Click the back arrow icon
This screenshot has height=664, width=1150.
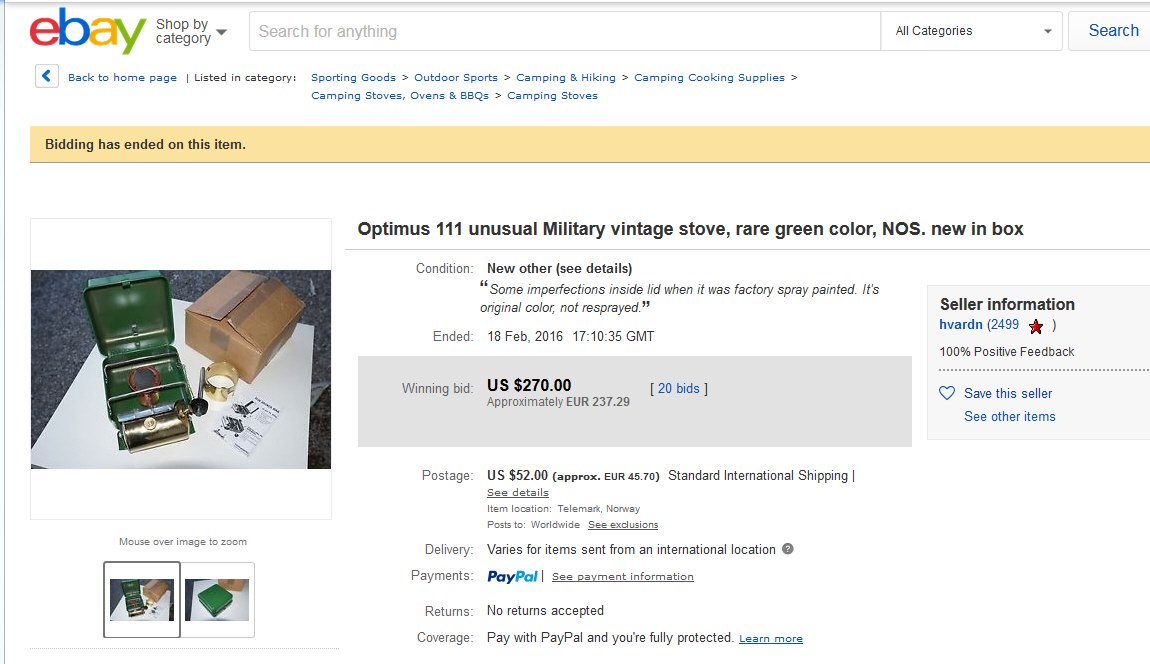pyautogui.click(x=46, y=77)
